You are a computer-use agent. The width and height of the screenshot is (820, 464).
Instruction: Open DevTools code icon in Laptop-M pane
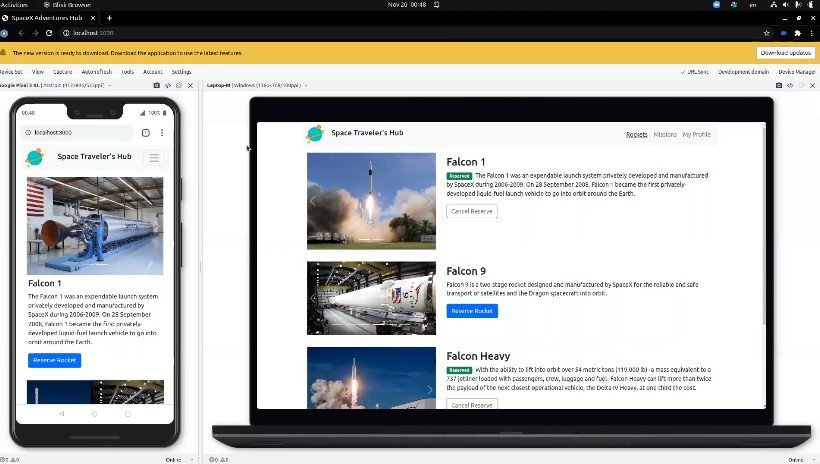(x=790, y=85)
